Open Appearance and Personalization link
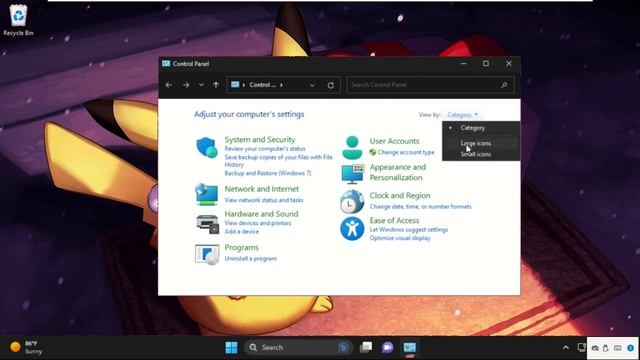640x360 pixels. pyautogui.click(x=398, y=172)
